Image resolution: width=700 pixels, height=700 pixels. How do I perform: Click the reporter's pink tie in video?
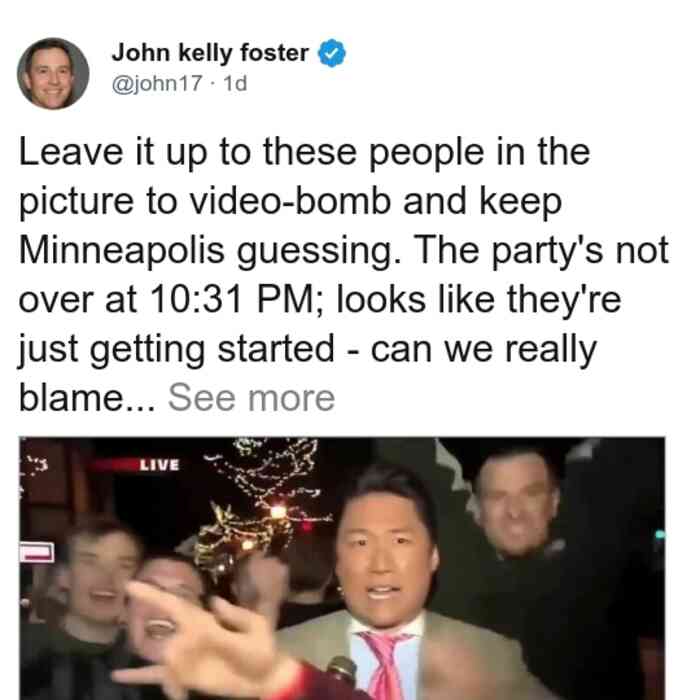384,665
